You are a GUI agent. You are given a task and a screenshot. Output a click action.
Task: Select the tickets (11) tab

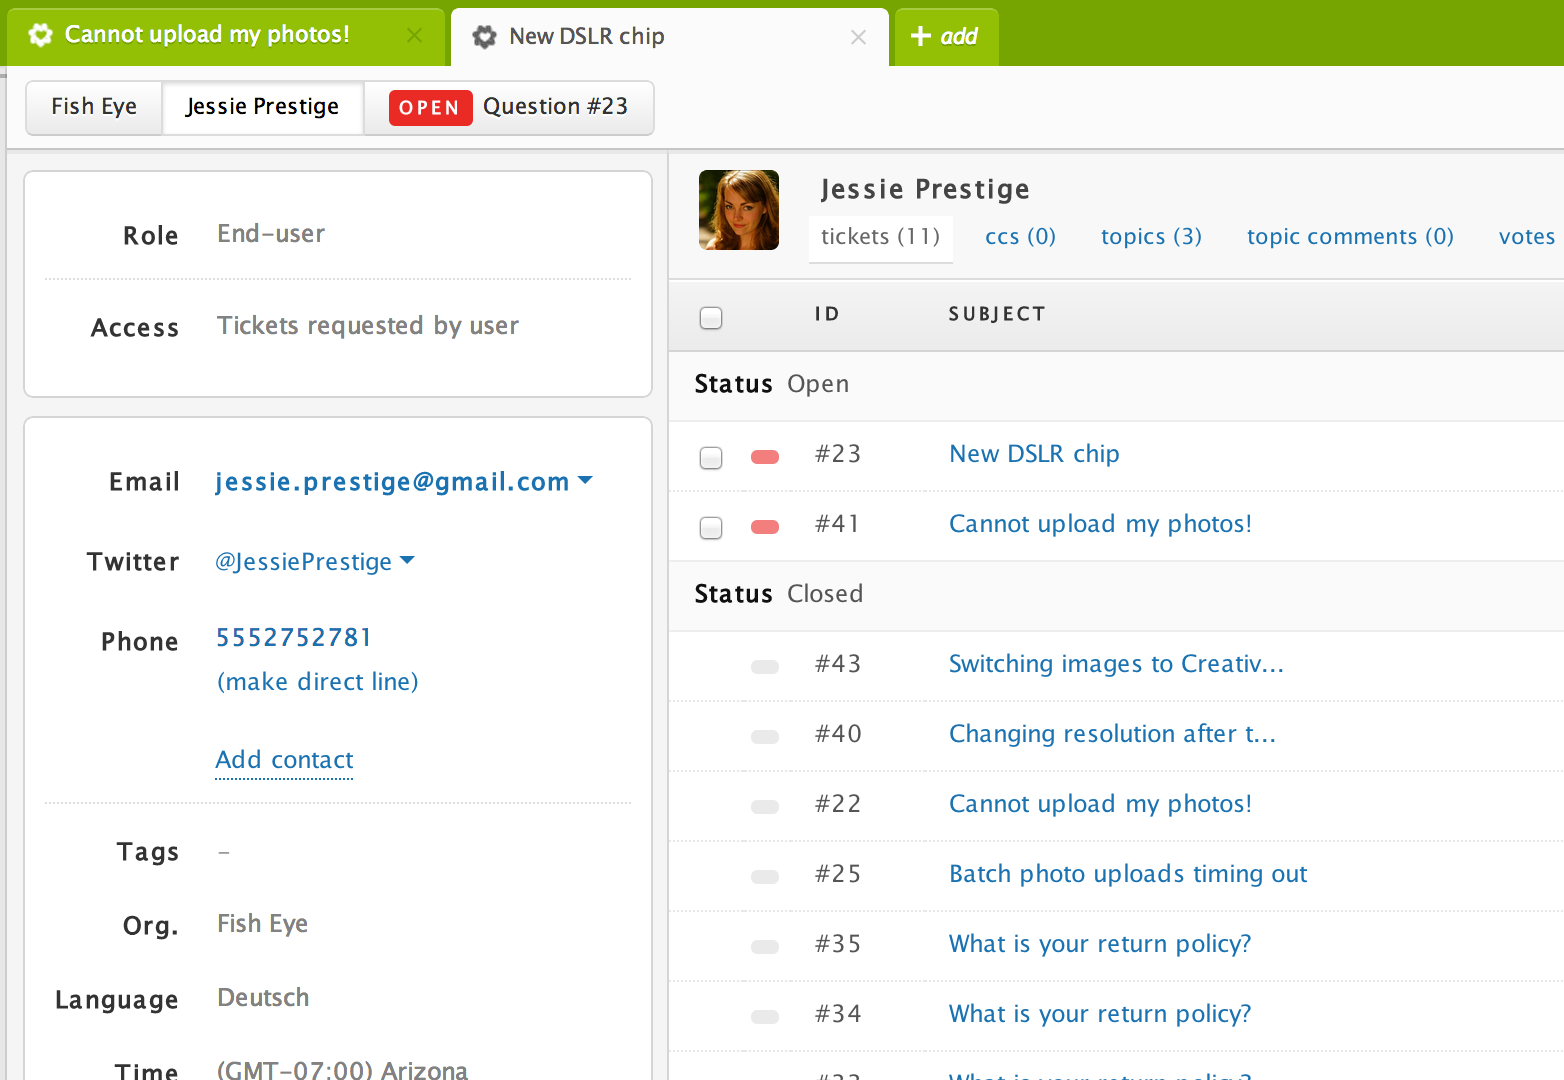point(880,237)
